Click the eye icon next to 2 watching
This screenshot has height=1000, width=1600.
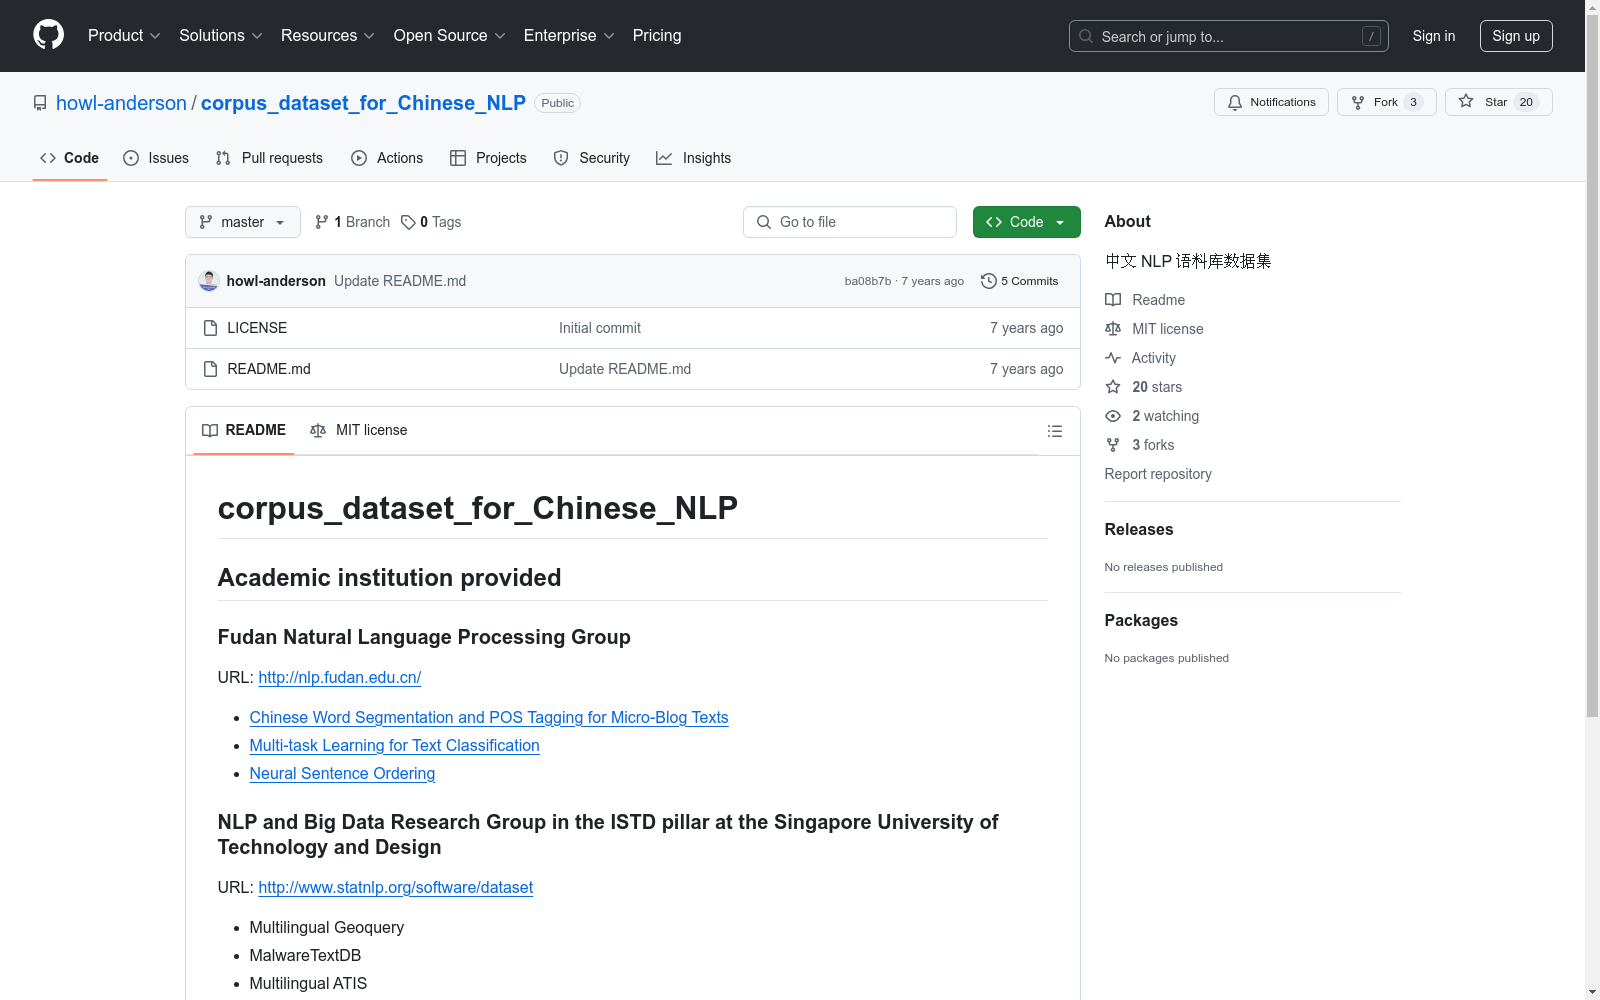pyautogui.click(x=1113, y=416)
